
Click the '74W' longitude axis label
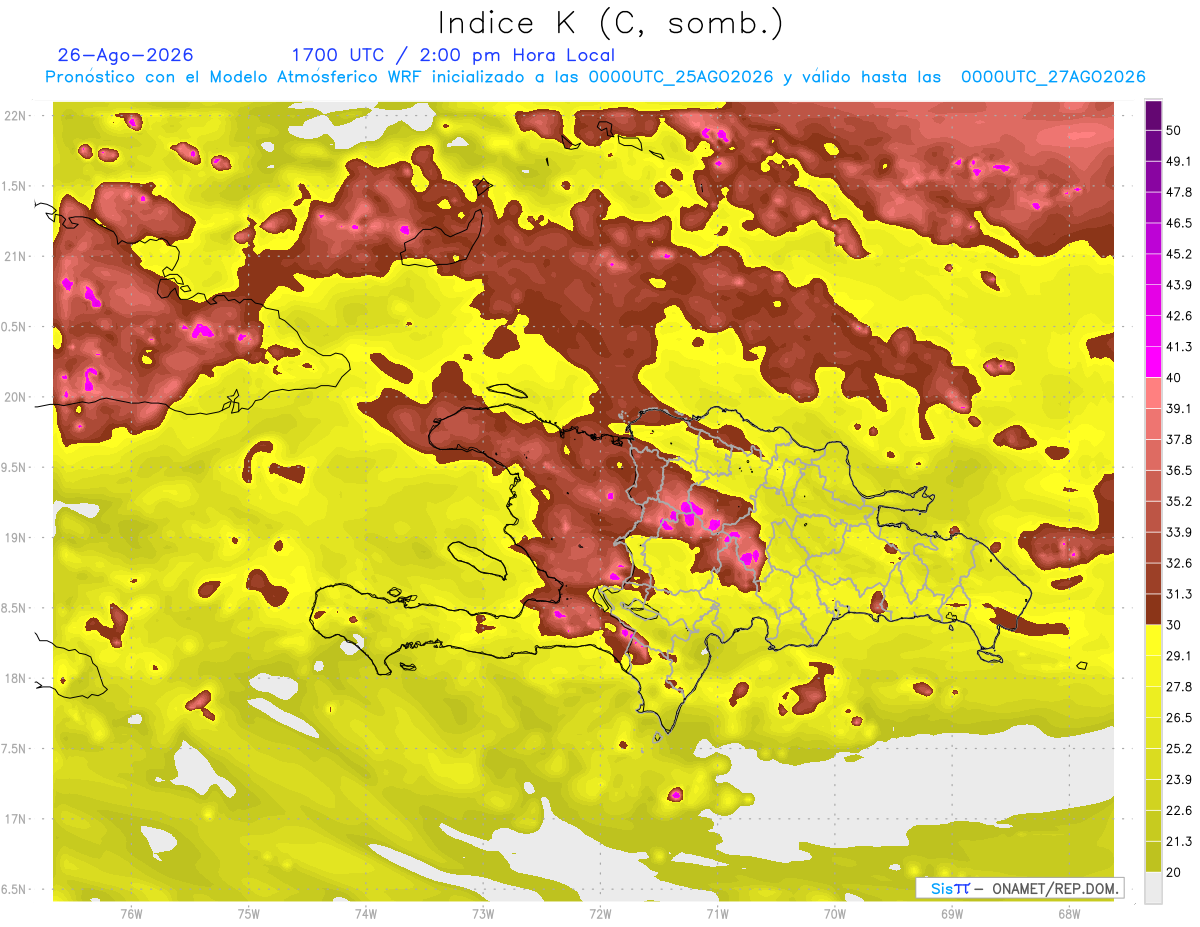(366, 914)
